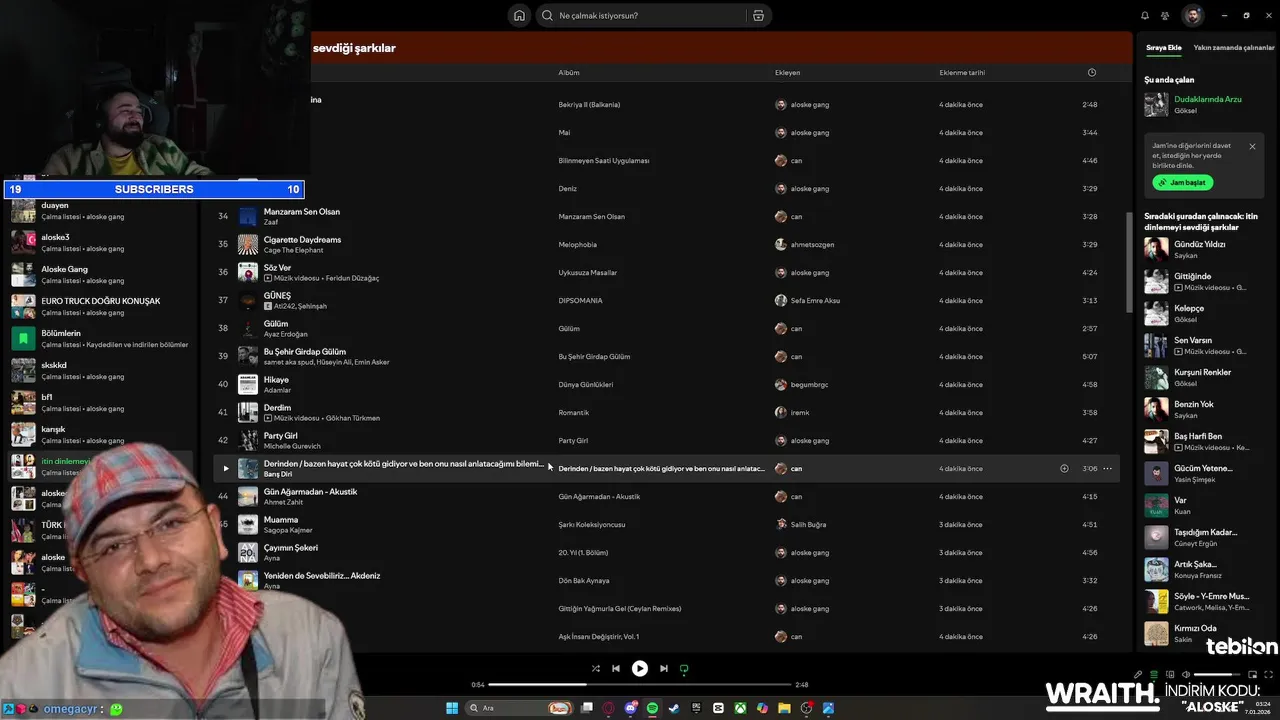Click the search magnifier icon
Viewport: 1280px width, 720px height.
coord(547,15)
